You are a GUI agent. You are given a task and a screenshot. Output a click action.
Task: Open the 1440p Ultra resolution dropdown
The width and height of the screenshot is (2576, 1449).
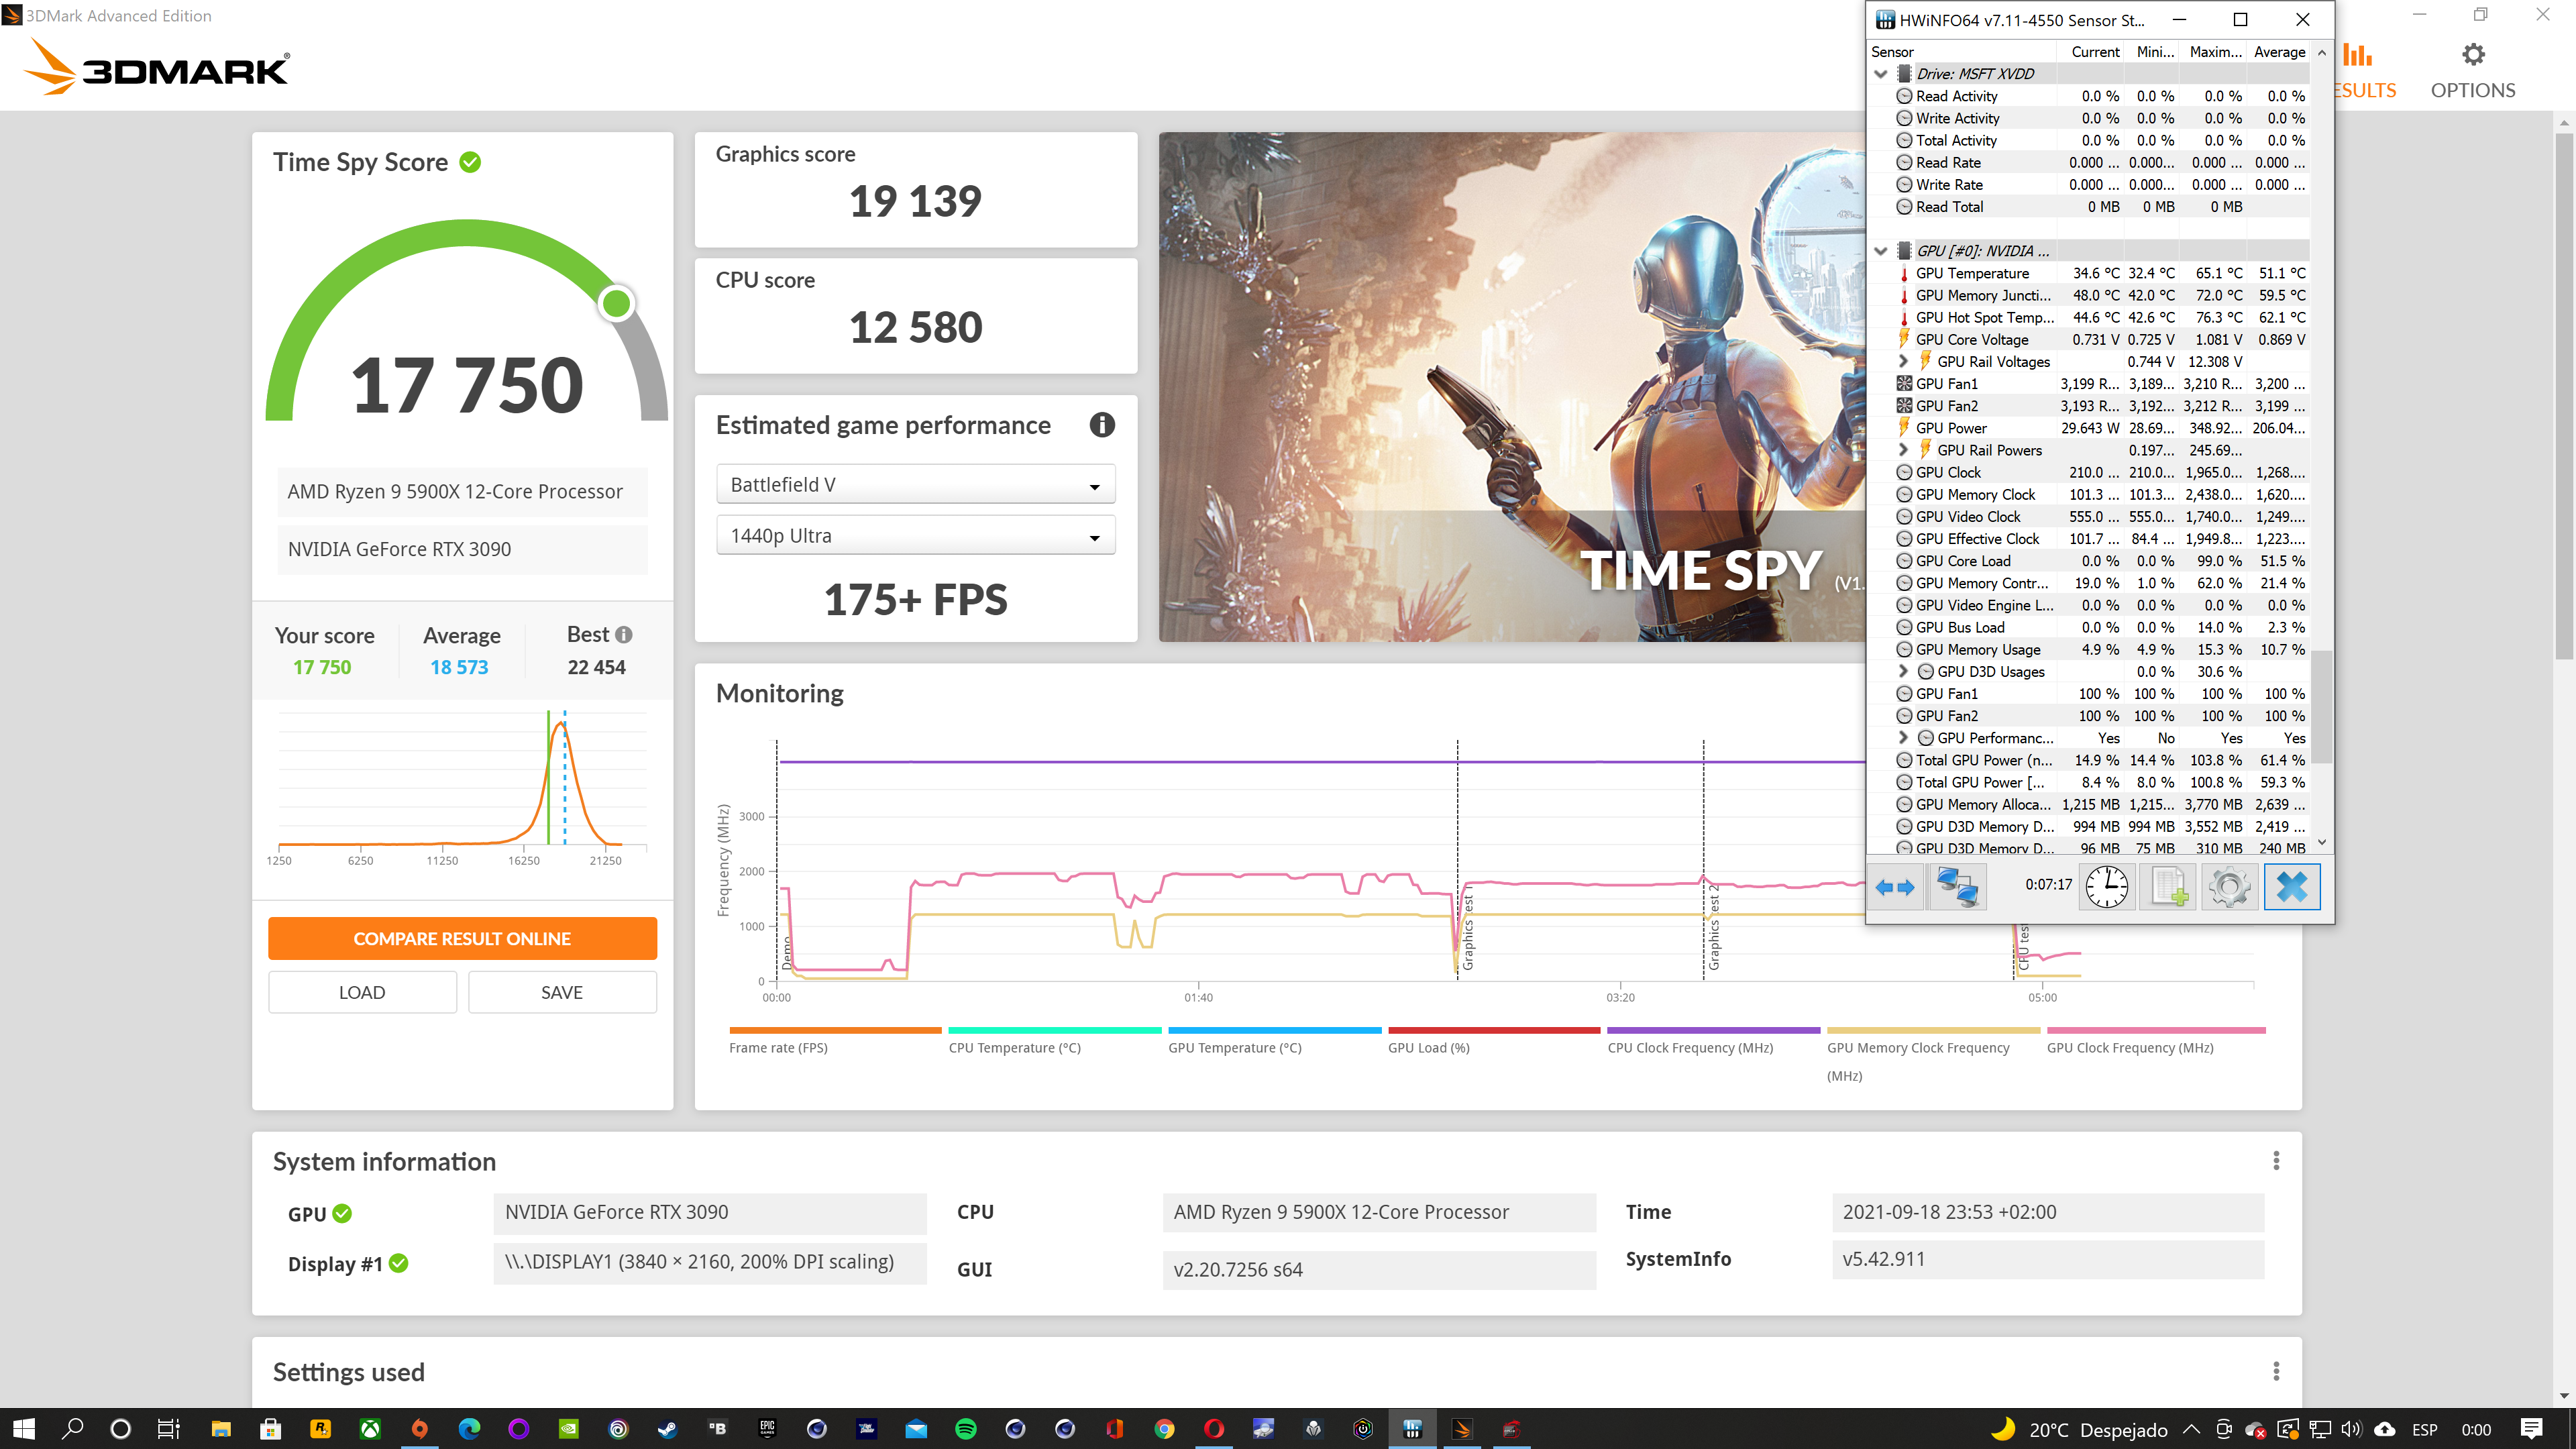[x=915, y=536]
